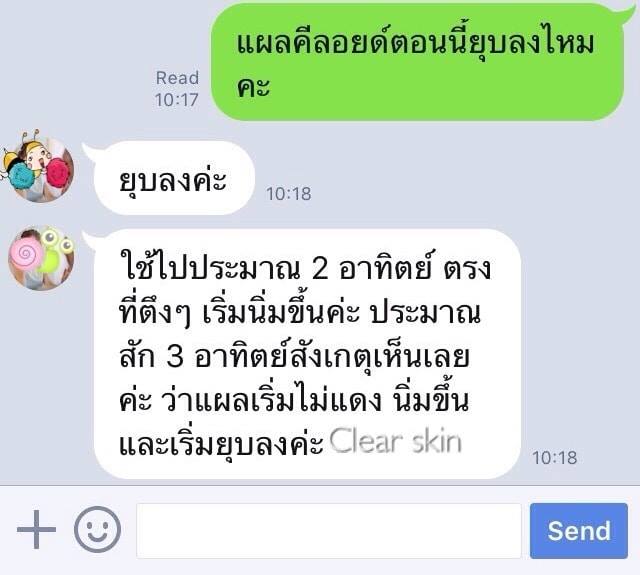Viewport: 640px width, 575px height.
Task: Open the smiley emoji sticker picker
Action: point(97,529)
